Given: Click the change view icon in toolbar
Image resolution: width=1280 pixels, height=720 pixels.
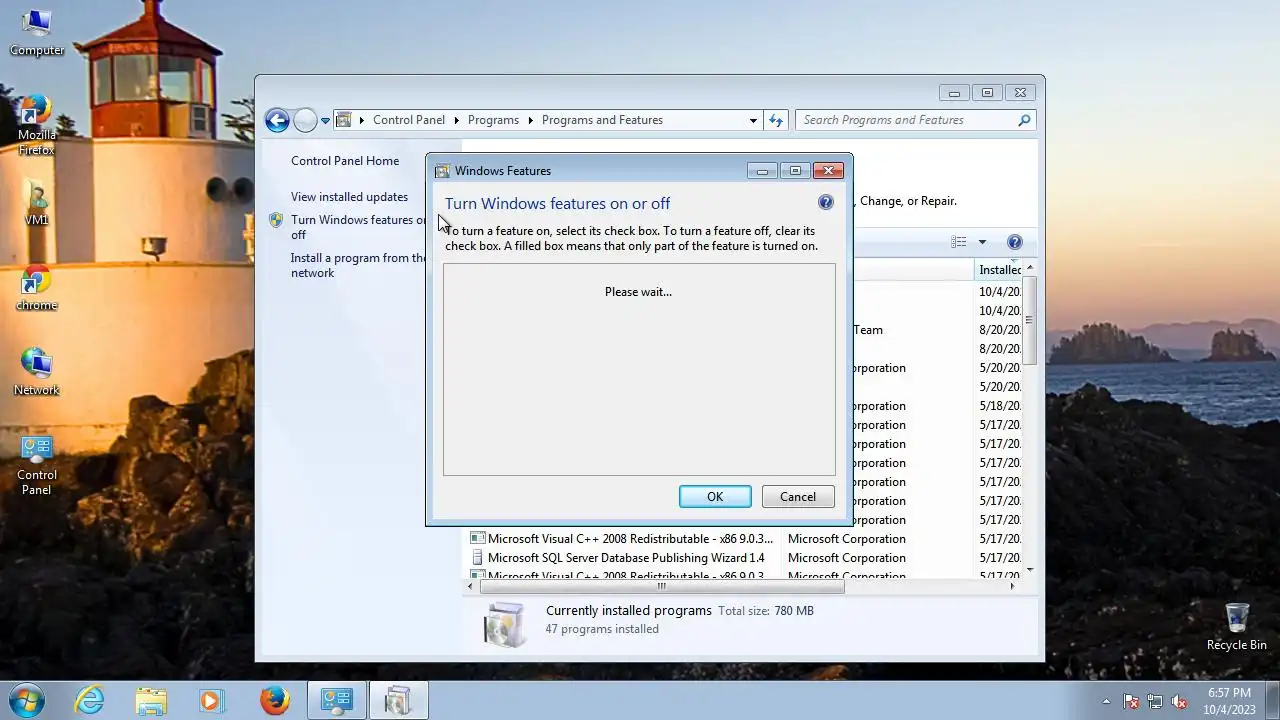Looking at the screenshot, I should pyautogui.click(x=959, y=242).
